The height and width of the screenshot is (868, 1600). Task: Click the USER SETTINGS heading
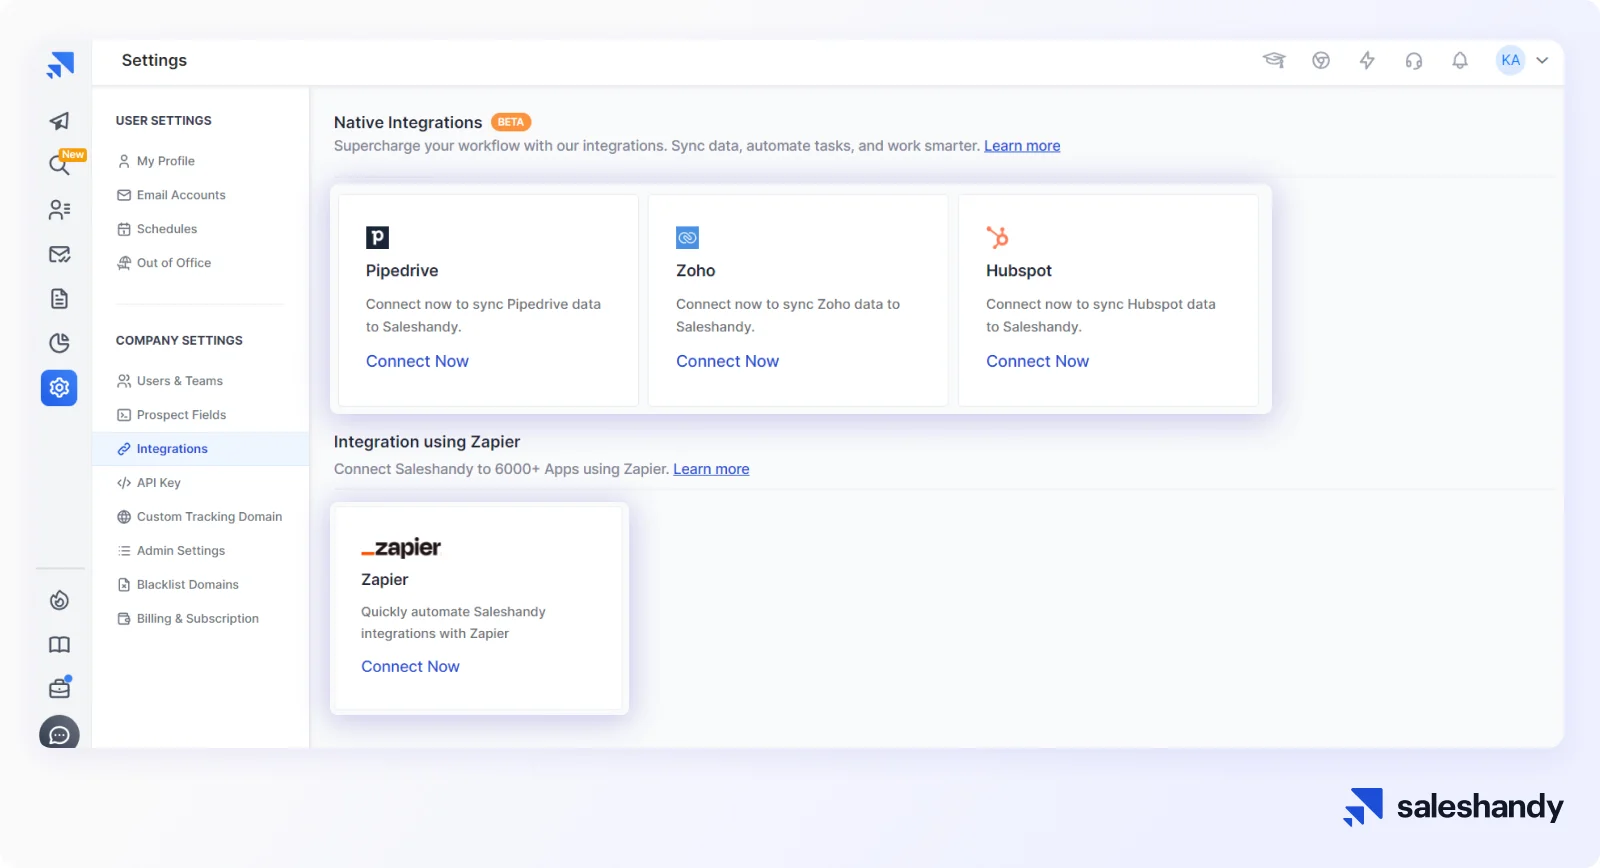164,121
